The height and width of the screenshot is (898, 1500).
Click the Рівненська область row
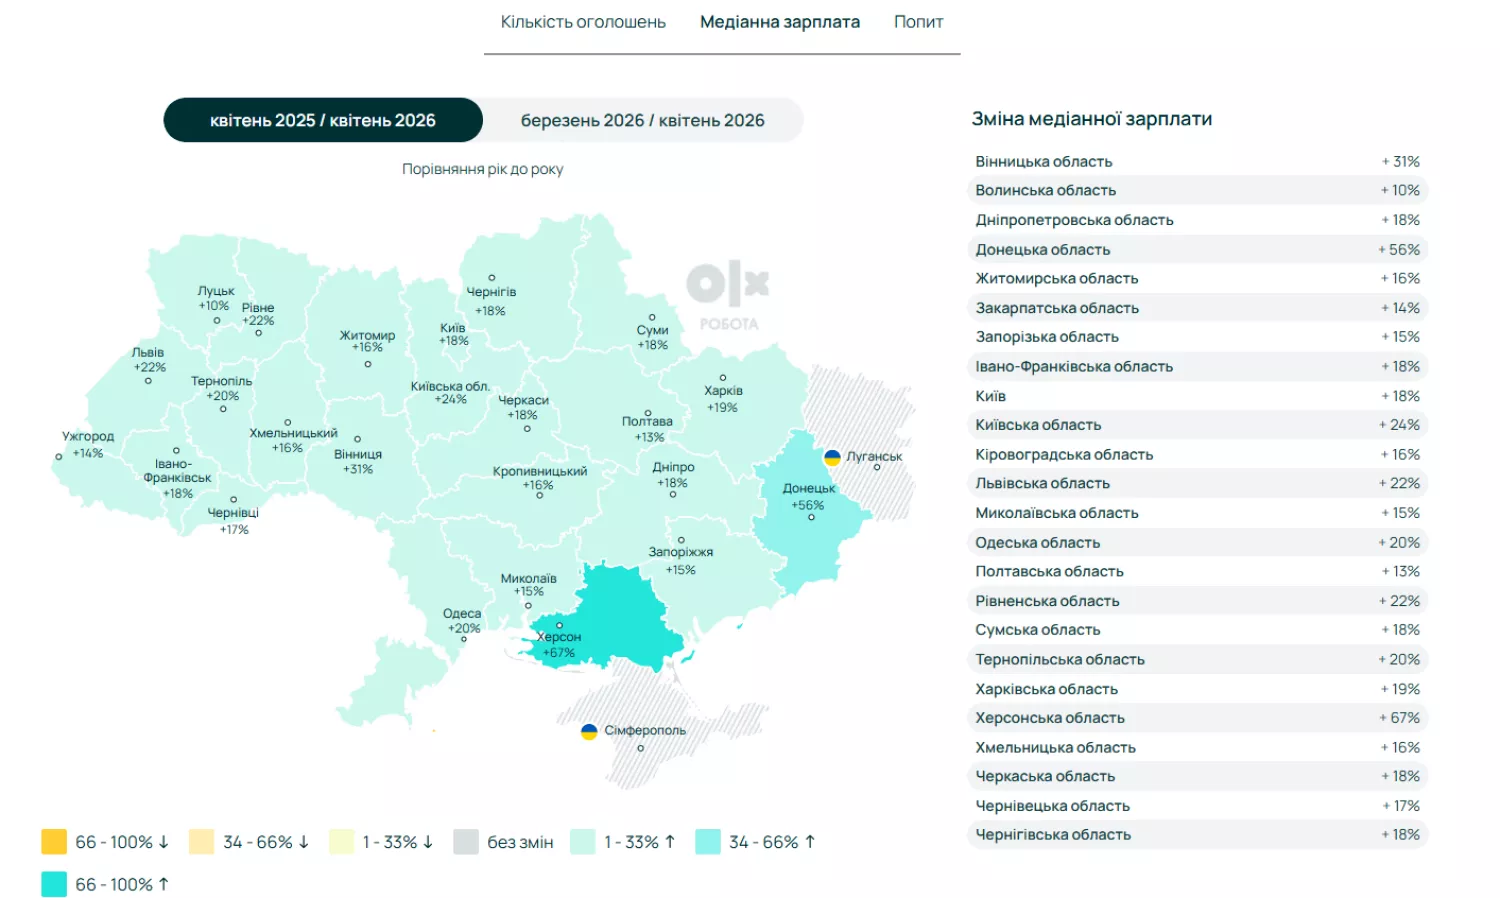point(1197,601)
